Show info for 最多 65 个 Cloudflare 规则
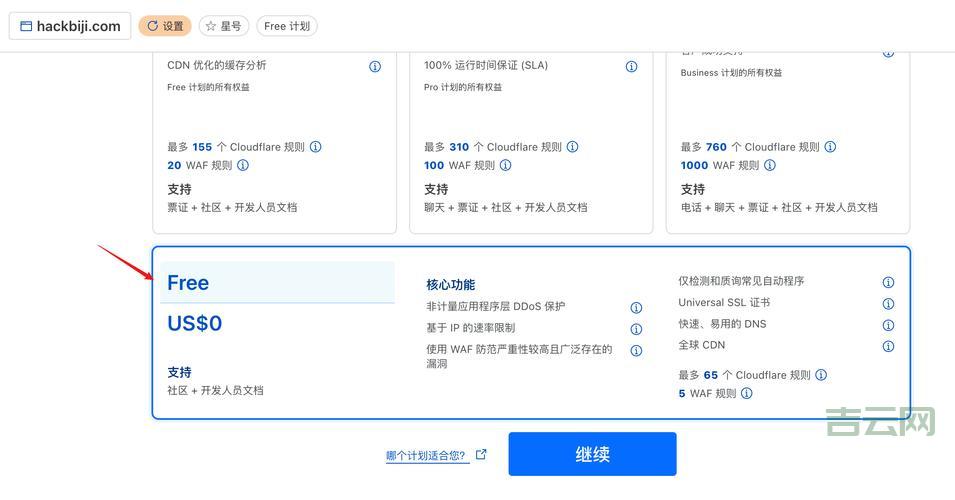The image size is (955, 500). tap(821, 375)
